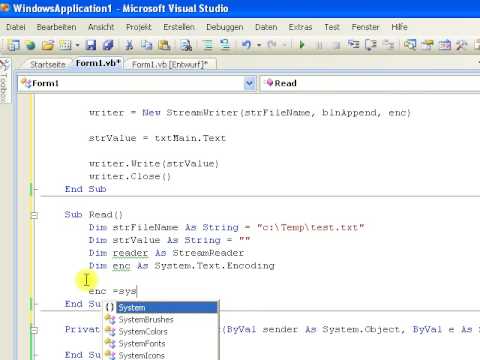This screenshot has height=360, width=480.
Task: Open the Bearbeiten menu
Action: point(56,27)
